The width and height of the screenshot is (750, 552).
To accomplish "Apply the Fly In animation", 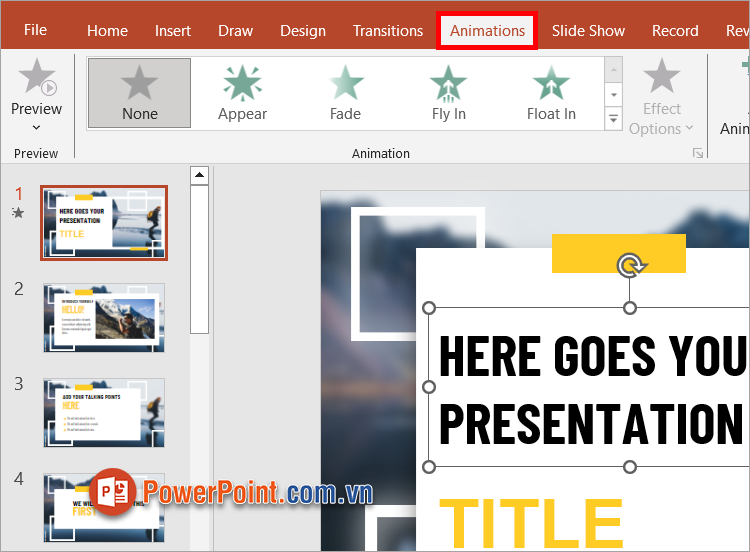I will pos(448,93).
